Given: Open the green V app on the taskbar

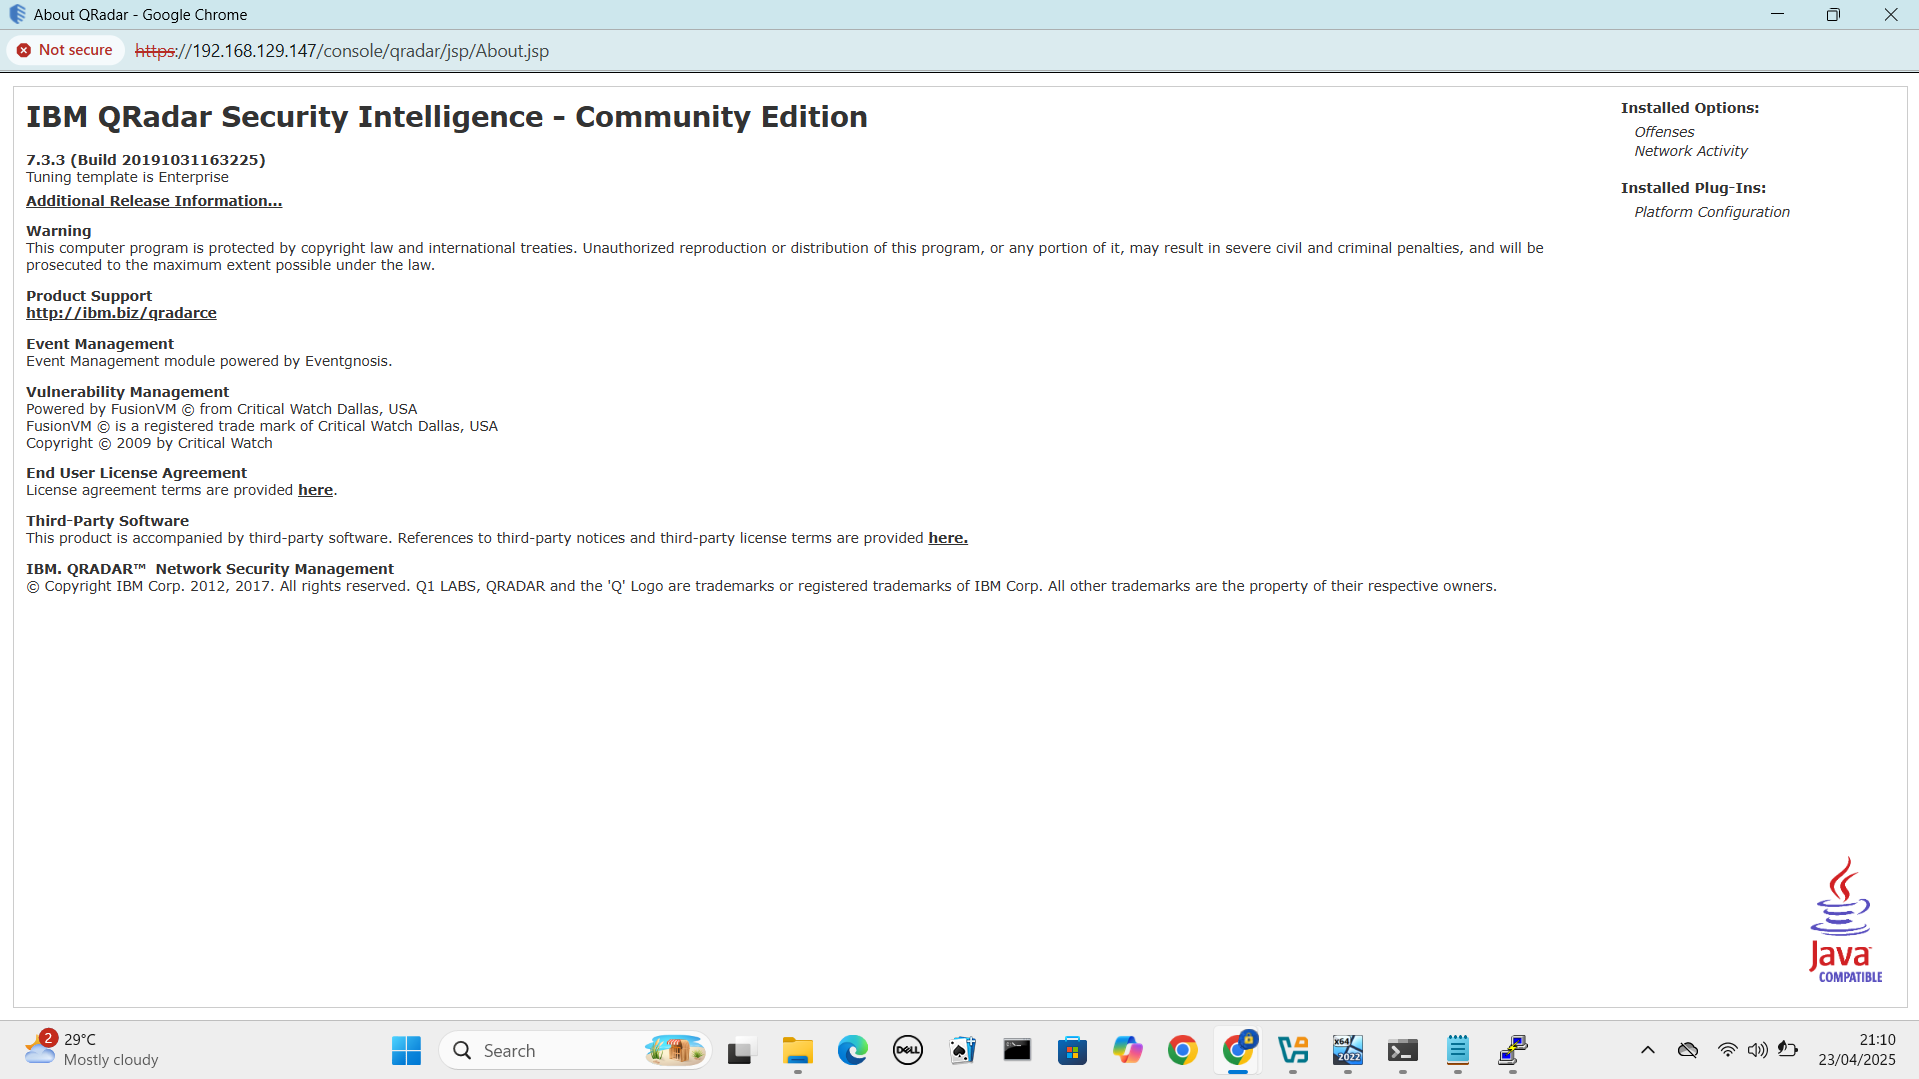Looking at the screenshot, I should (x=1293, y=1050).
